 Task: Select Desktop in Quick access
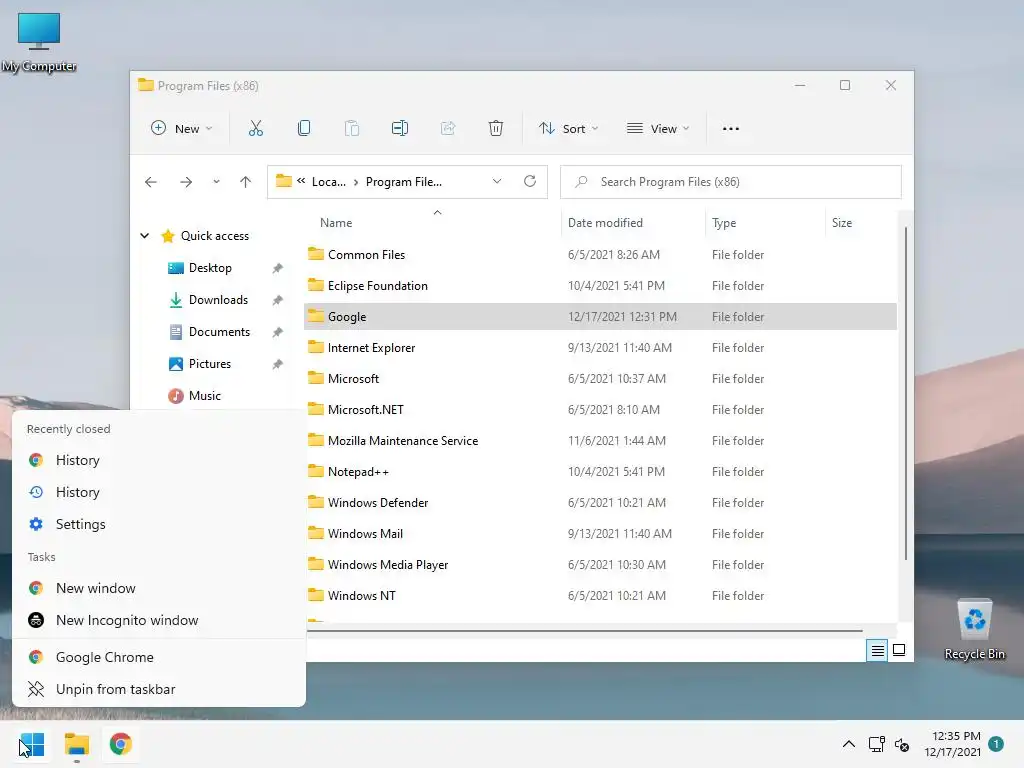[210, 268]
